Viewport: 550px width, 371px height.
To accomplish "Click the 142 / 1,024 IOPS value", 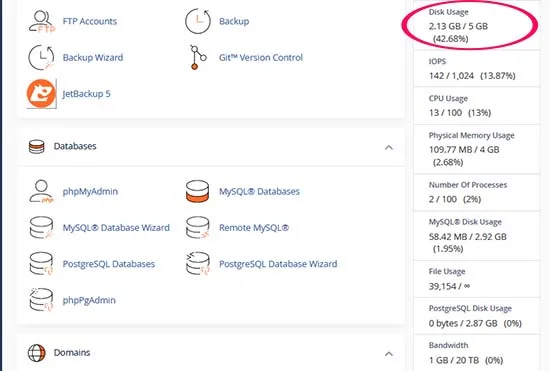I will pos(451,75).
